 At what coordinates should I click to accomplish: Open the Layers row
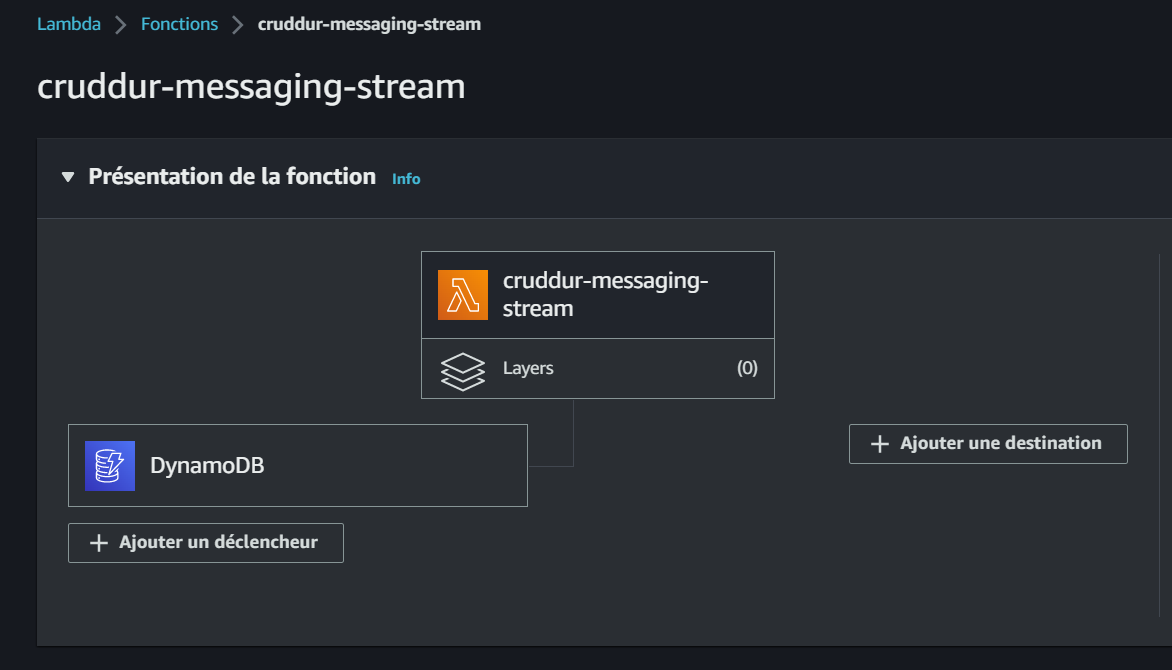click(x=598, y=369)
